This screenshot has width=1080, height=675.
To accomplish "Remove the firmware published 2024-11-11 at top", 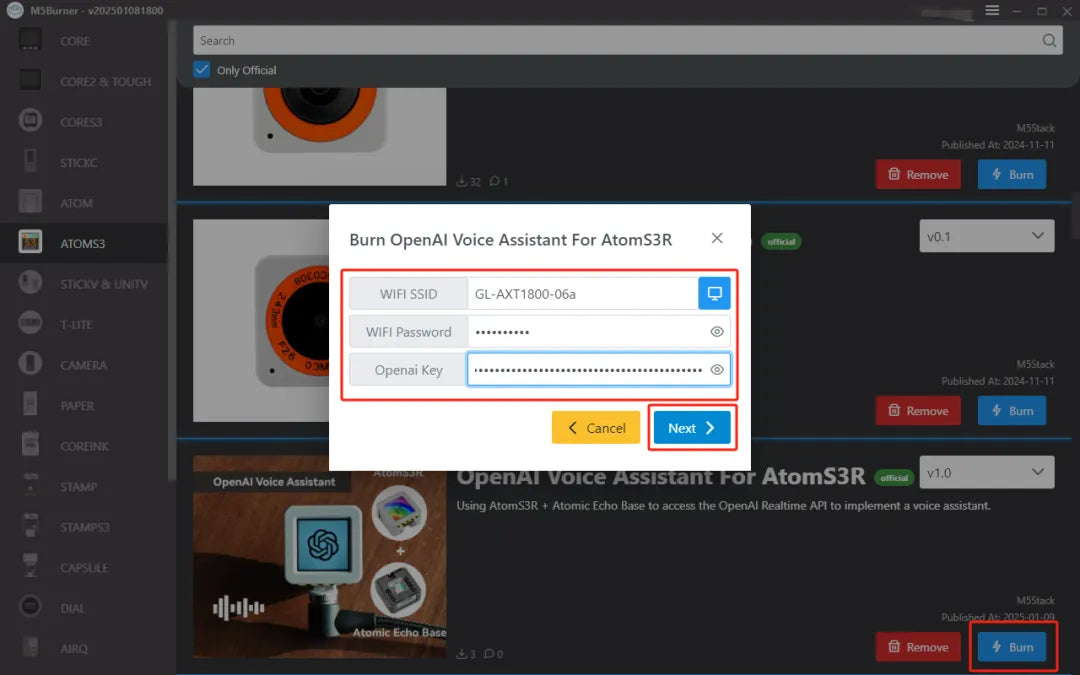I will click(x=918, y=174).
